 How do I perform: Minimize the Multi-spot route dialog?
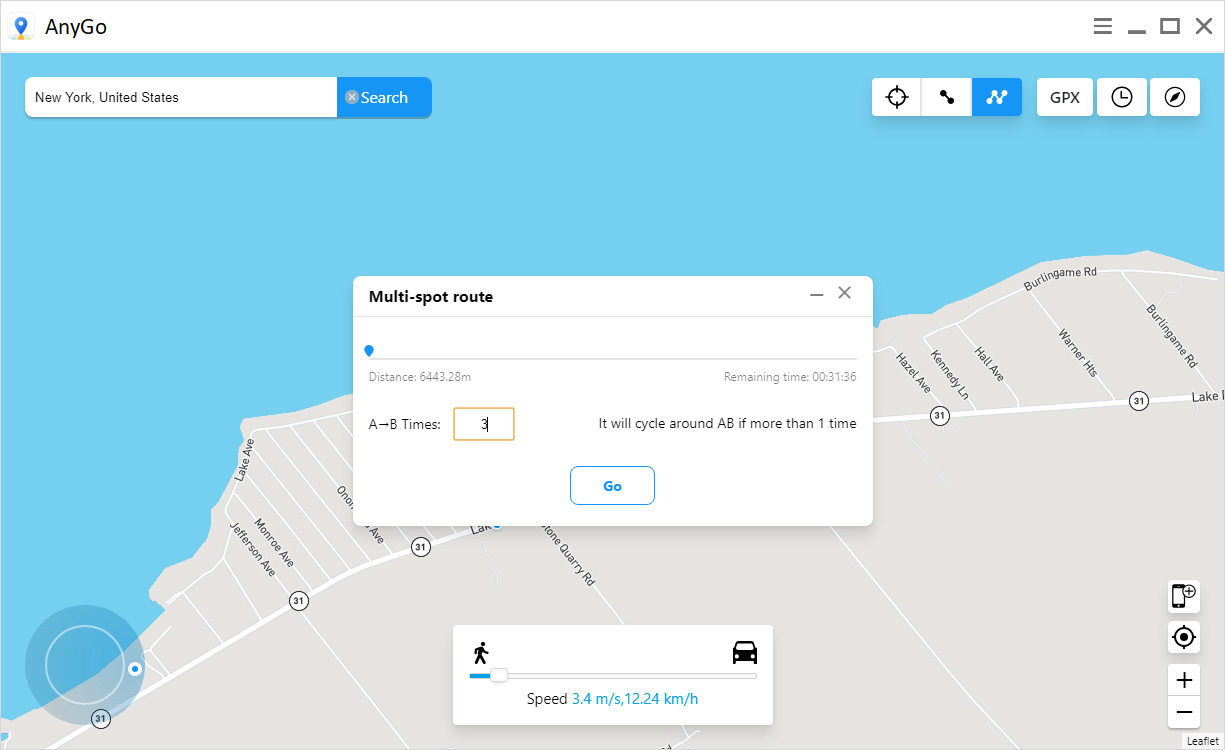(816, 294)
